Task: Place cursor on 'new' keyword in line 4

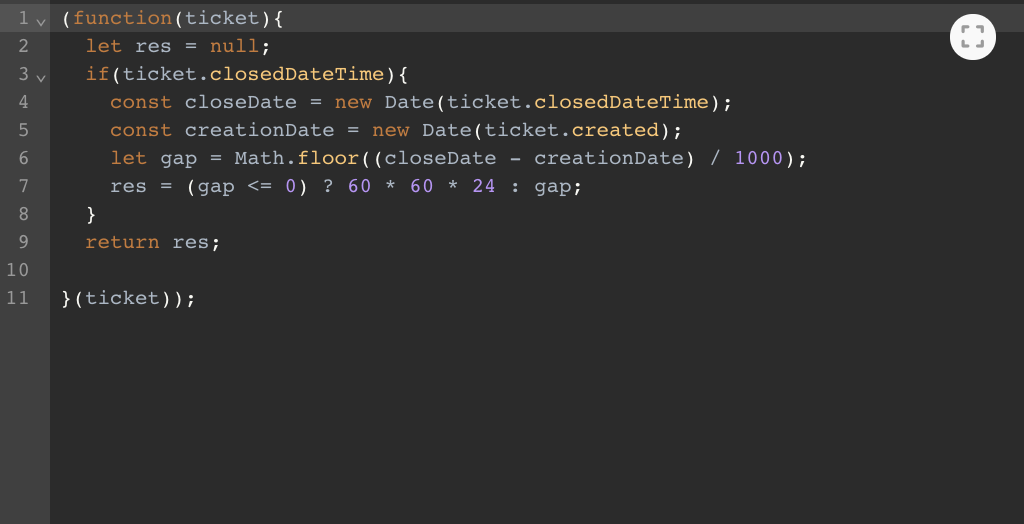Action: tap(353, 103)
